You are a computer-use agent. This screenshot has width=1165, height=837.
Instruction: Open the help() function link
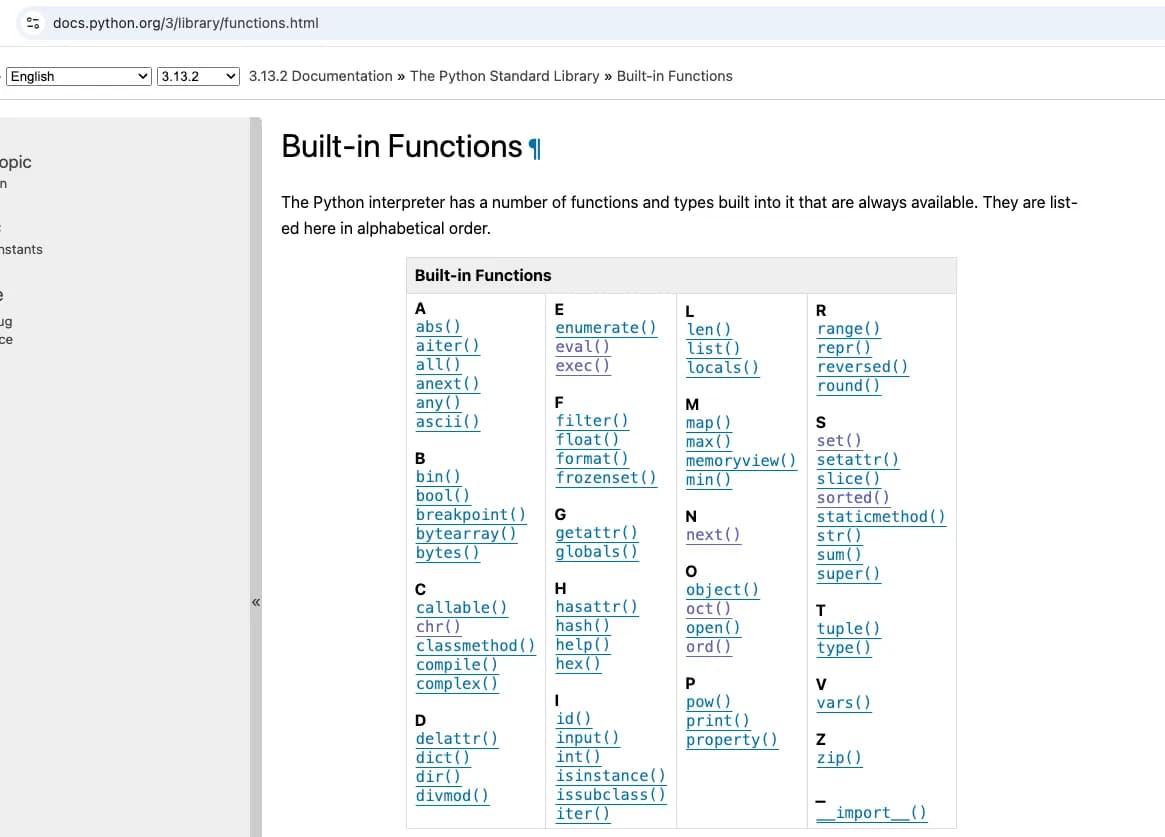tap(582, 645)
